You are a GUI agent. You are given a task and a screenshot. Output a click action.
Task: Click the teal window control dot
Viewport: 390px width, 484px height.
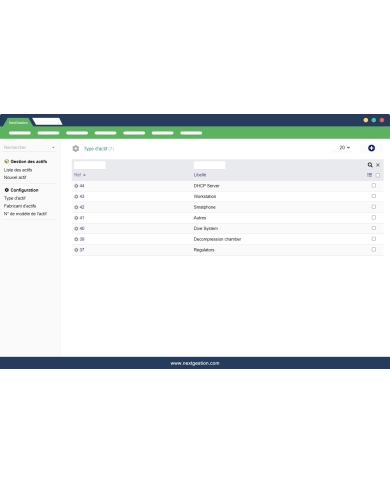pyautogui.click(x=374, y=120)
